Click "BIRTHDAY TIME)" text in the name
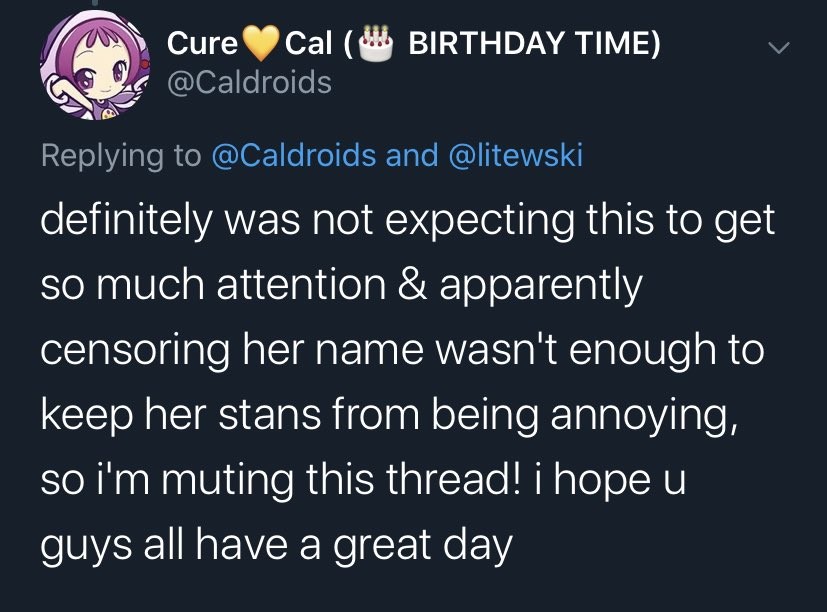 (535, 44)
